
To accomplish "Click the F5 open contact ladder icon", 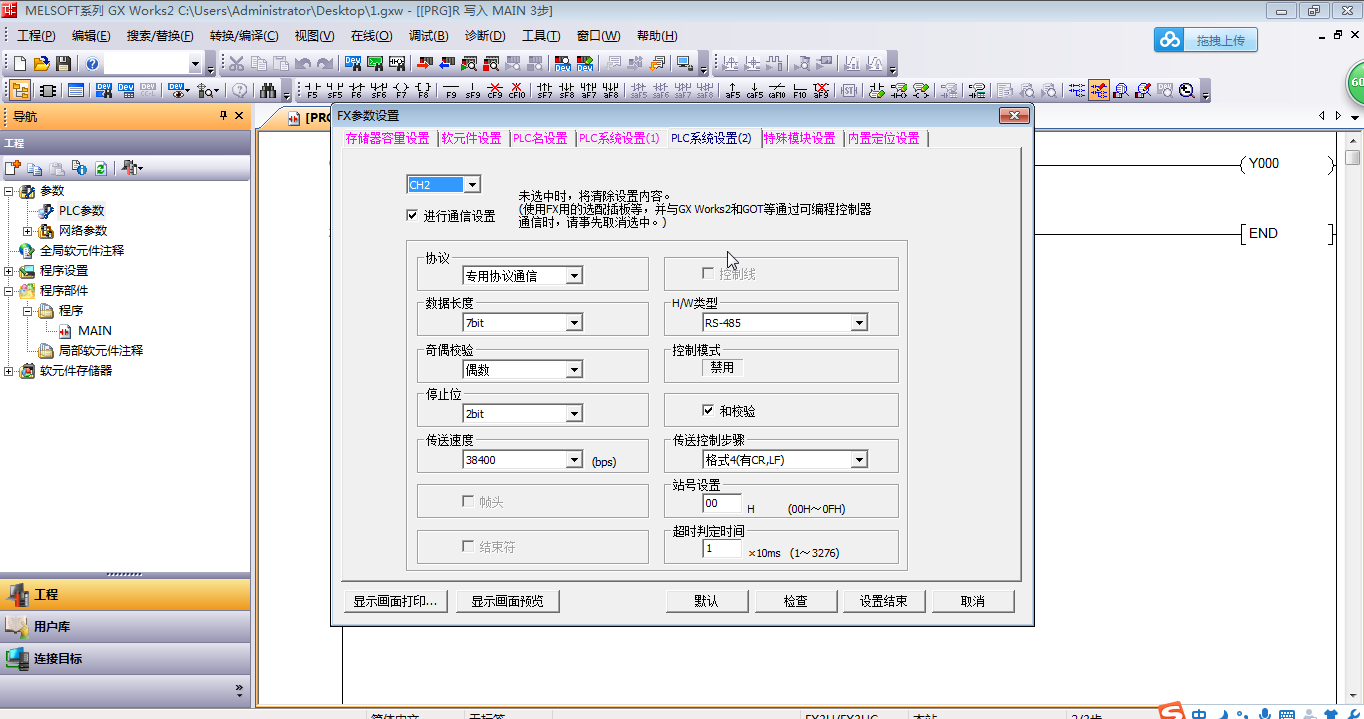I will click(311, 91).
